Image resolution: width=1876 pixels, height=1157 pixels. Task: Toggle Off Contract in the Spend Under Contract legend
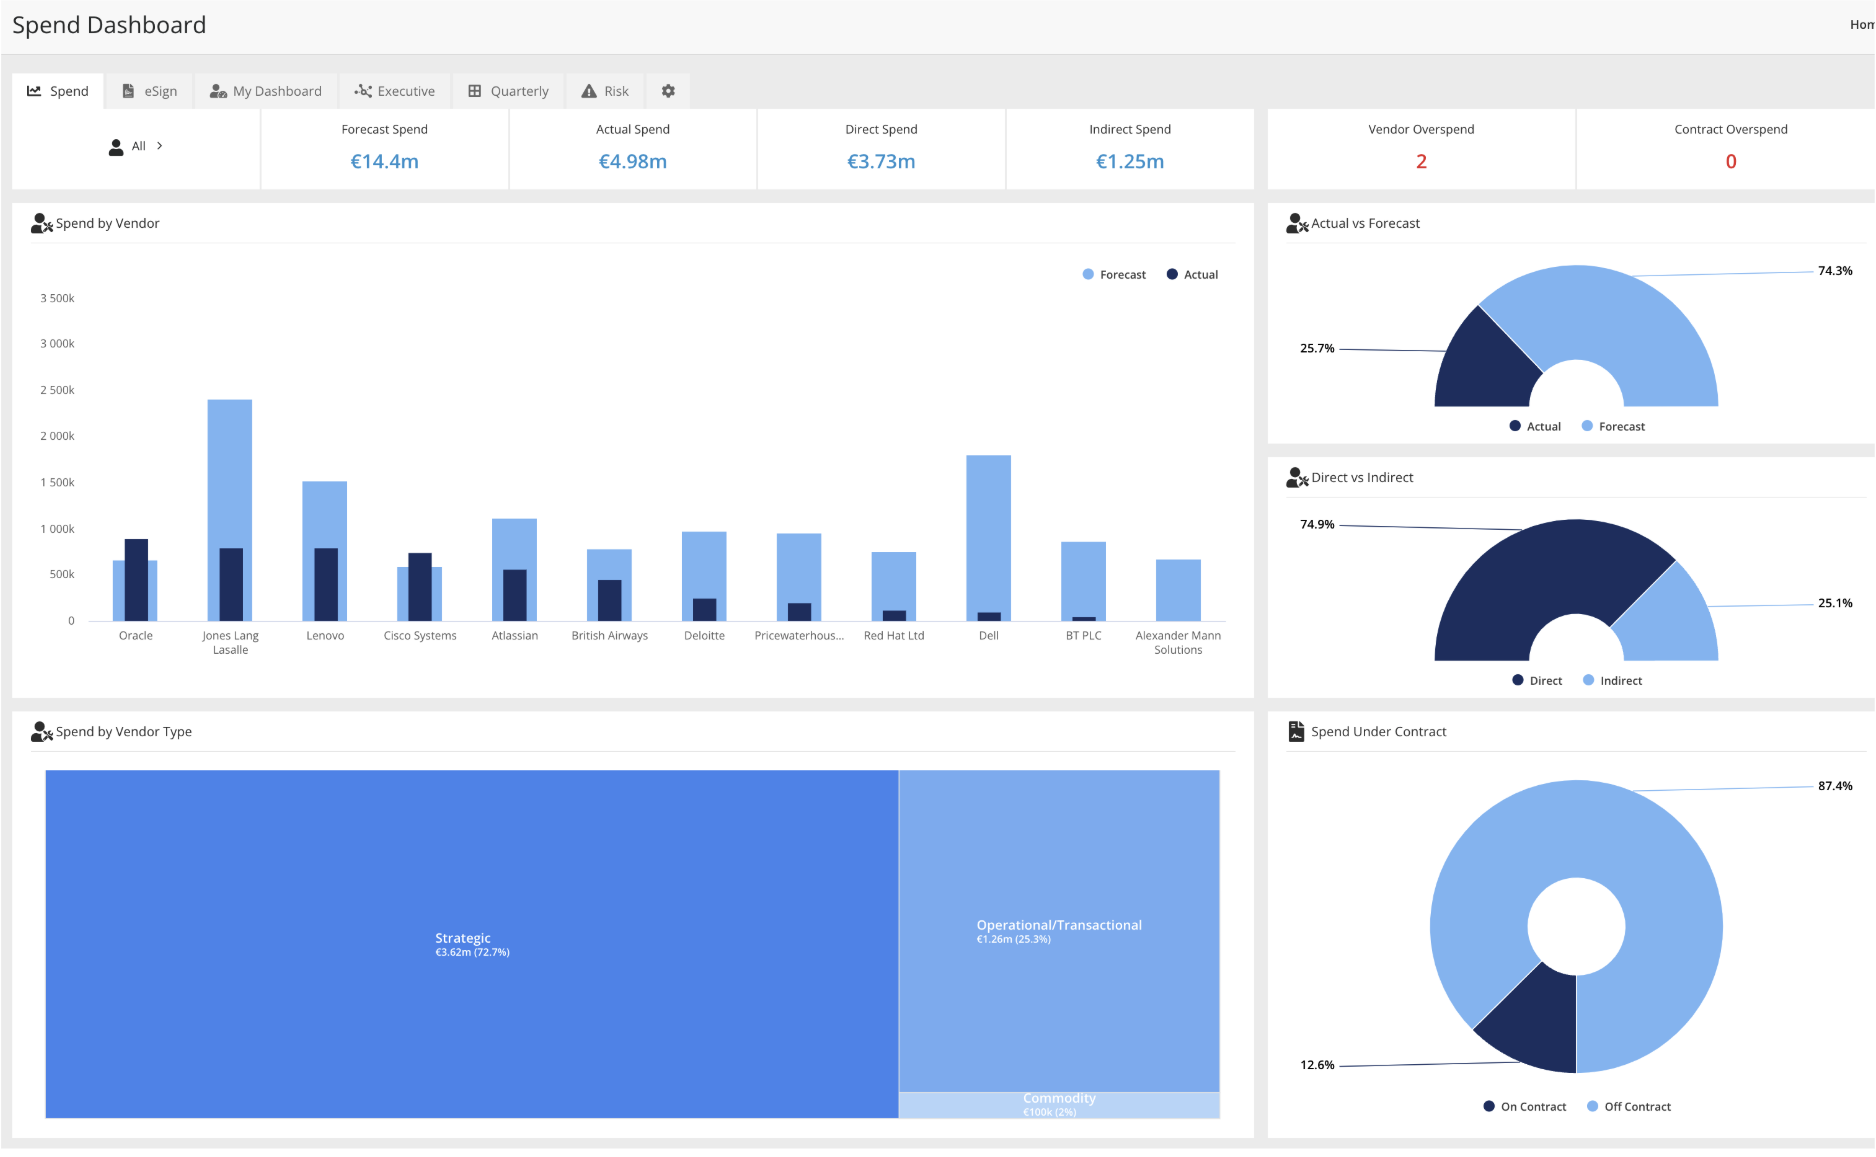pyautogui.click(x=1627, y=1106)
